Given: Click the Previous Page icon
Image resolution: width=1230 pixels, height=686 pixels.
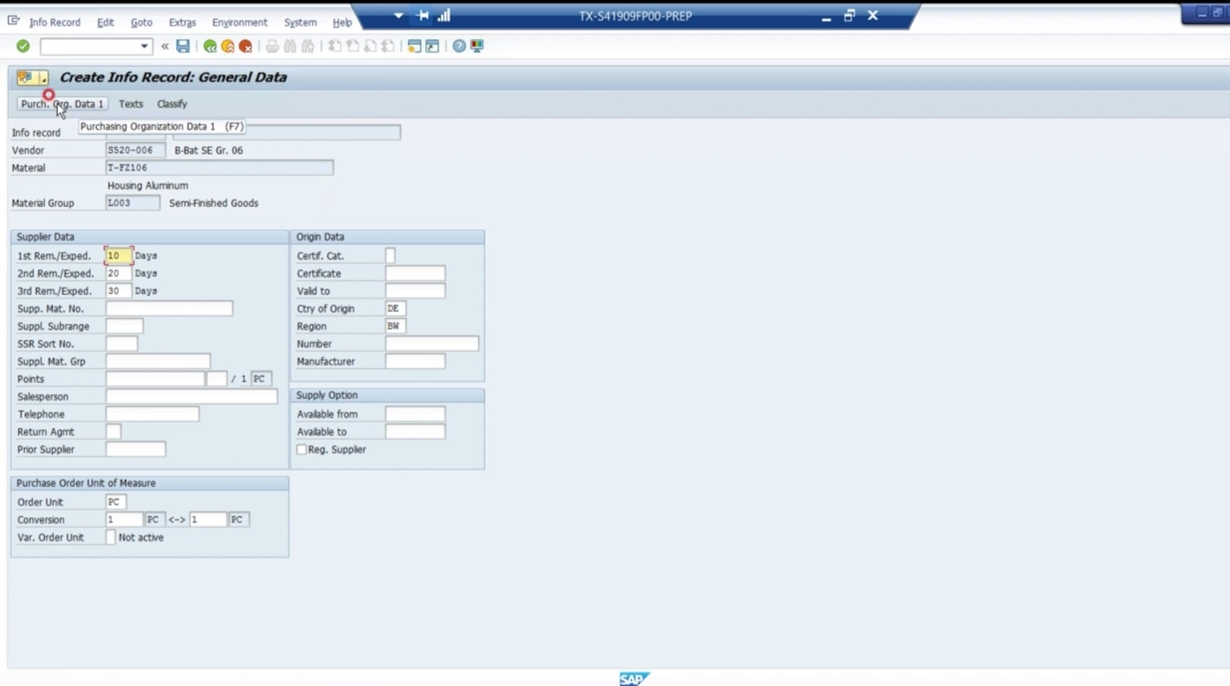Looking at the screenshot, I should (353, 46).
